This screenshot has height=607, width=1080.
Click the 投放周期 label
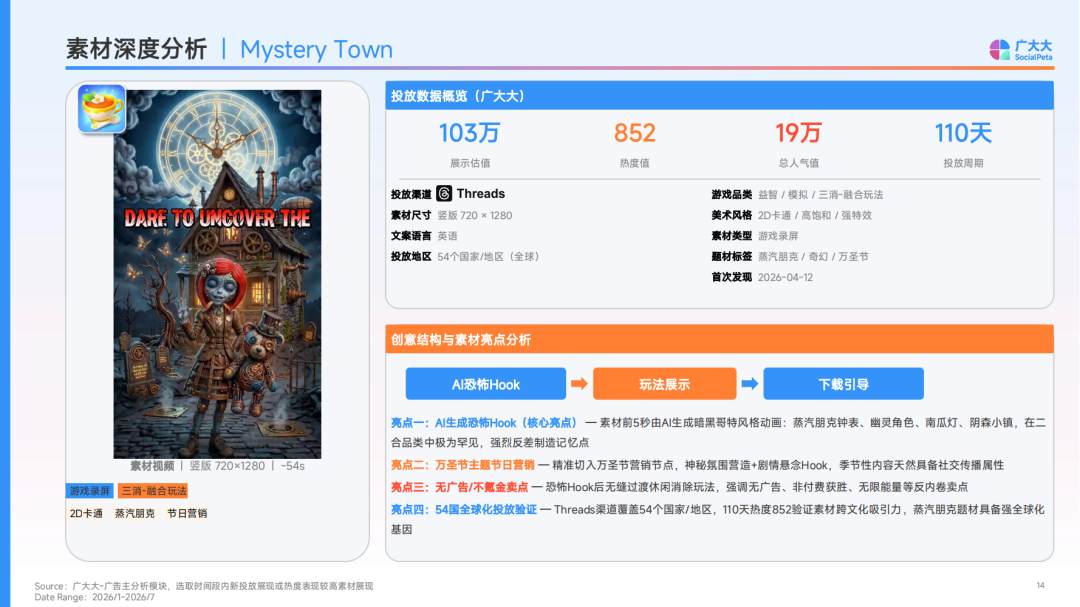[963, 163]
